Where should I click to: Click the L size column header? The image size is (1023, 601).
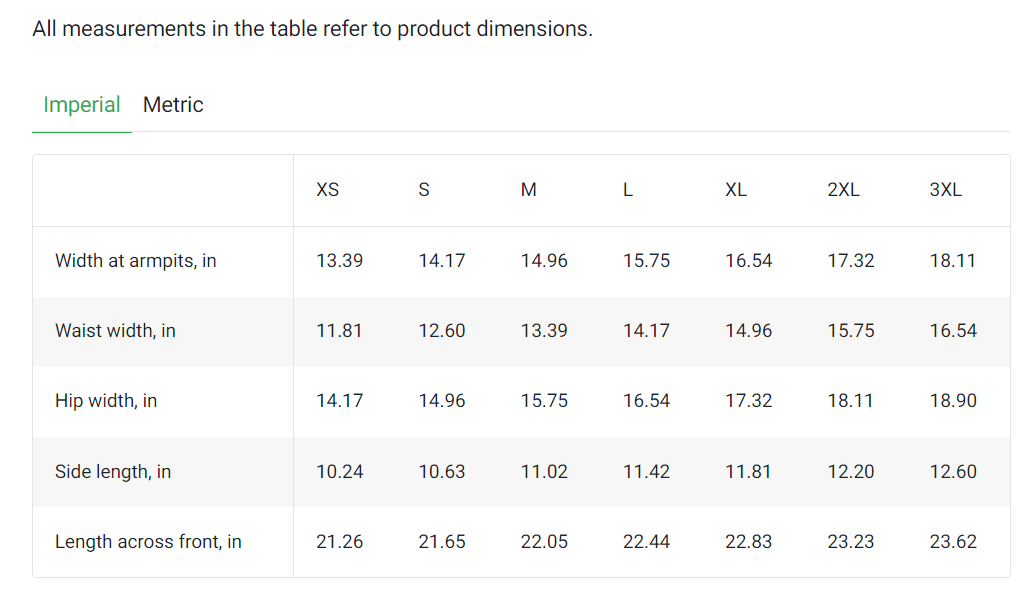tap(628, 190)
